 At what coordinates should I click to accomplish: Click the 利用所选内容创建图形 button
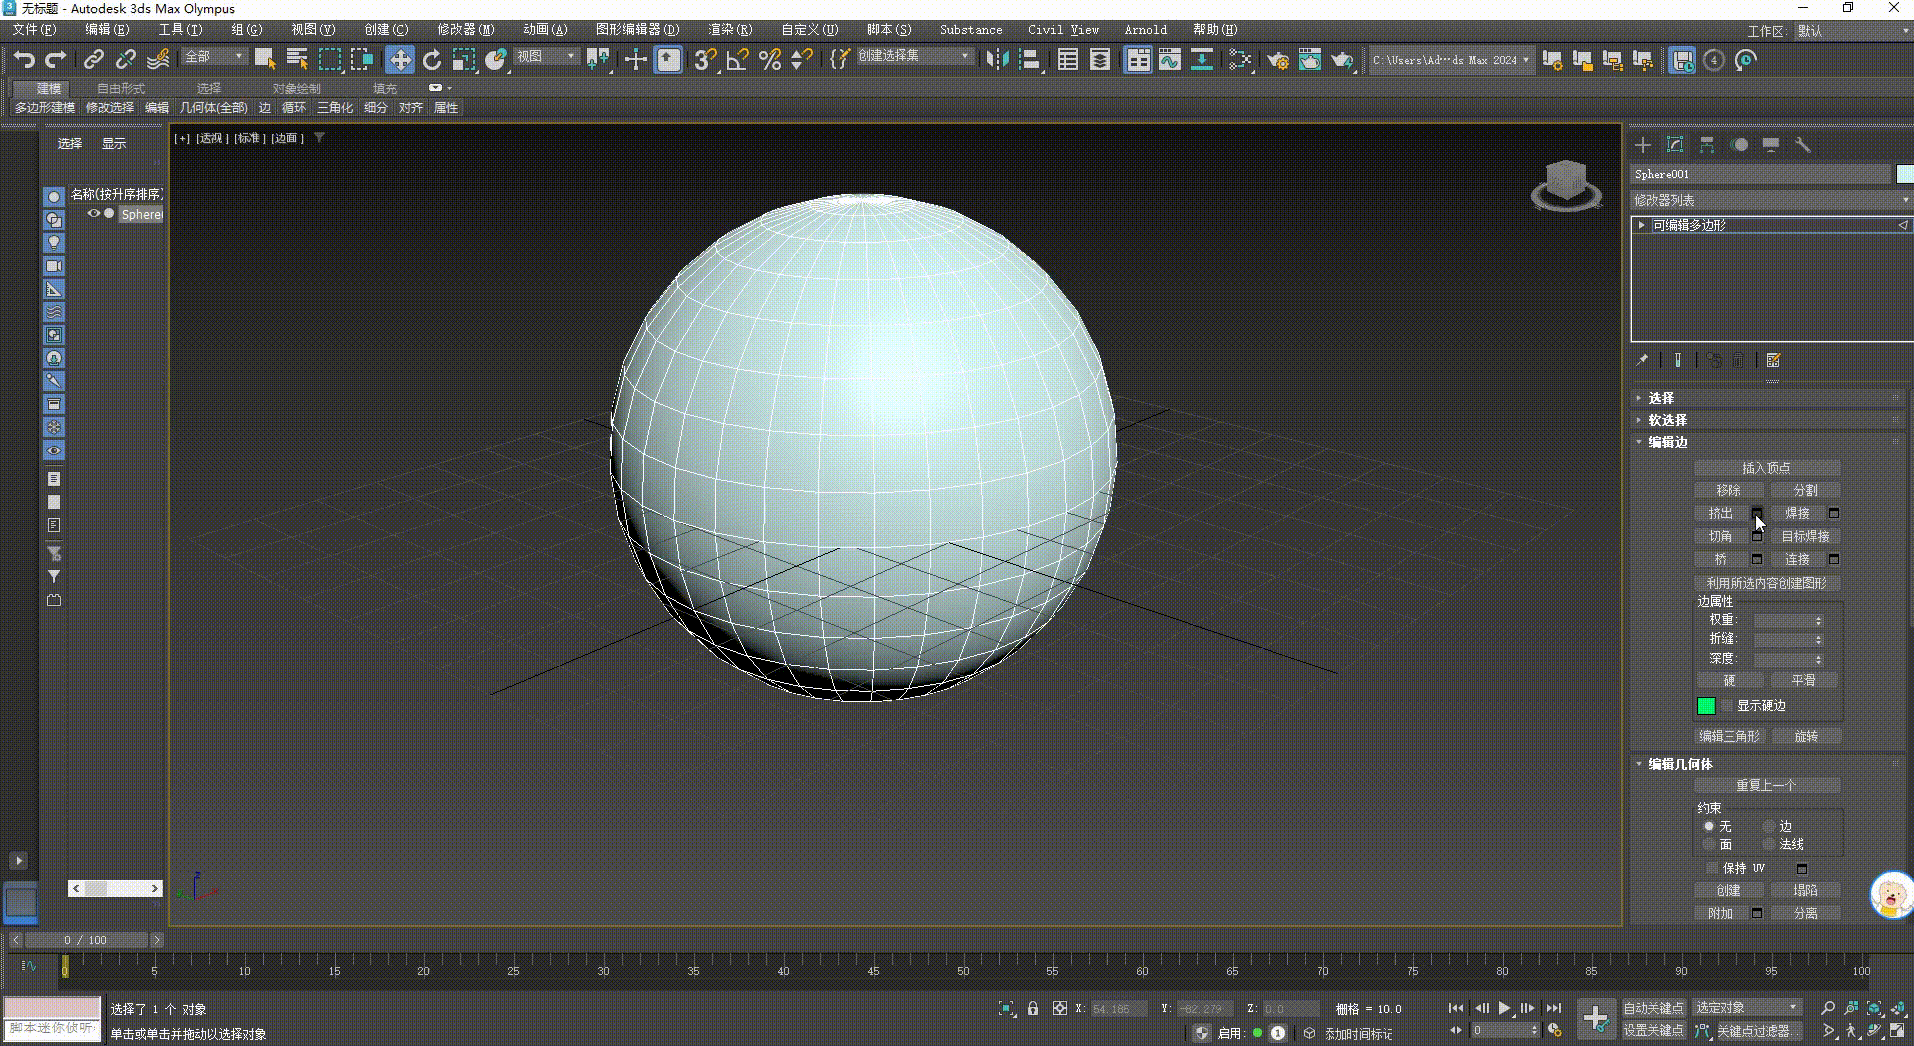point(1766,583)
